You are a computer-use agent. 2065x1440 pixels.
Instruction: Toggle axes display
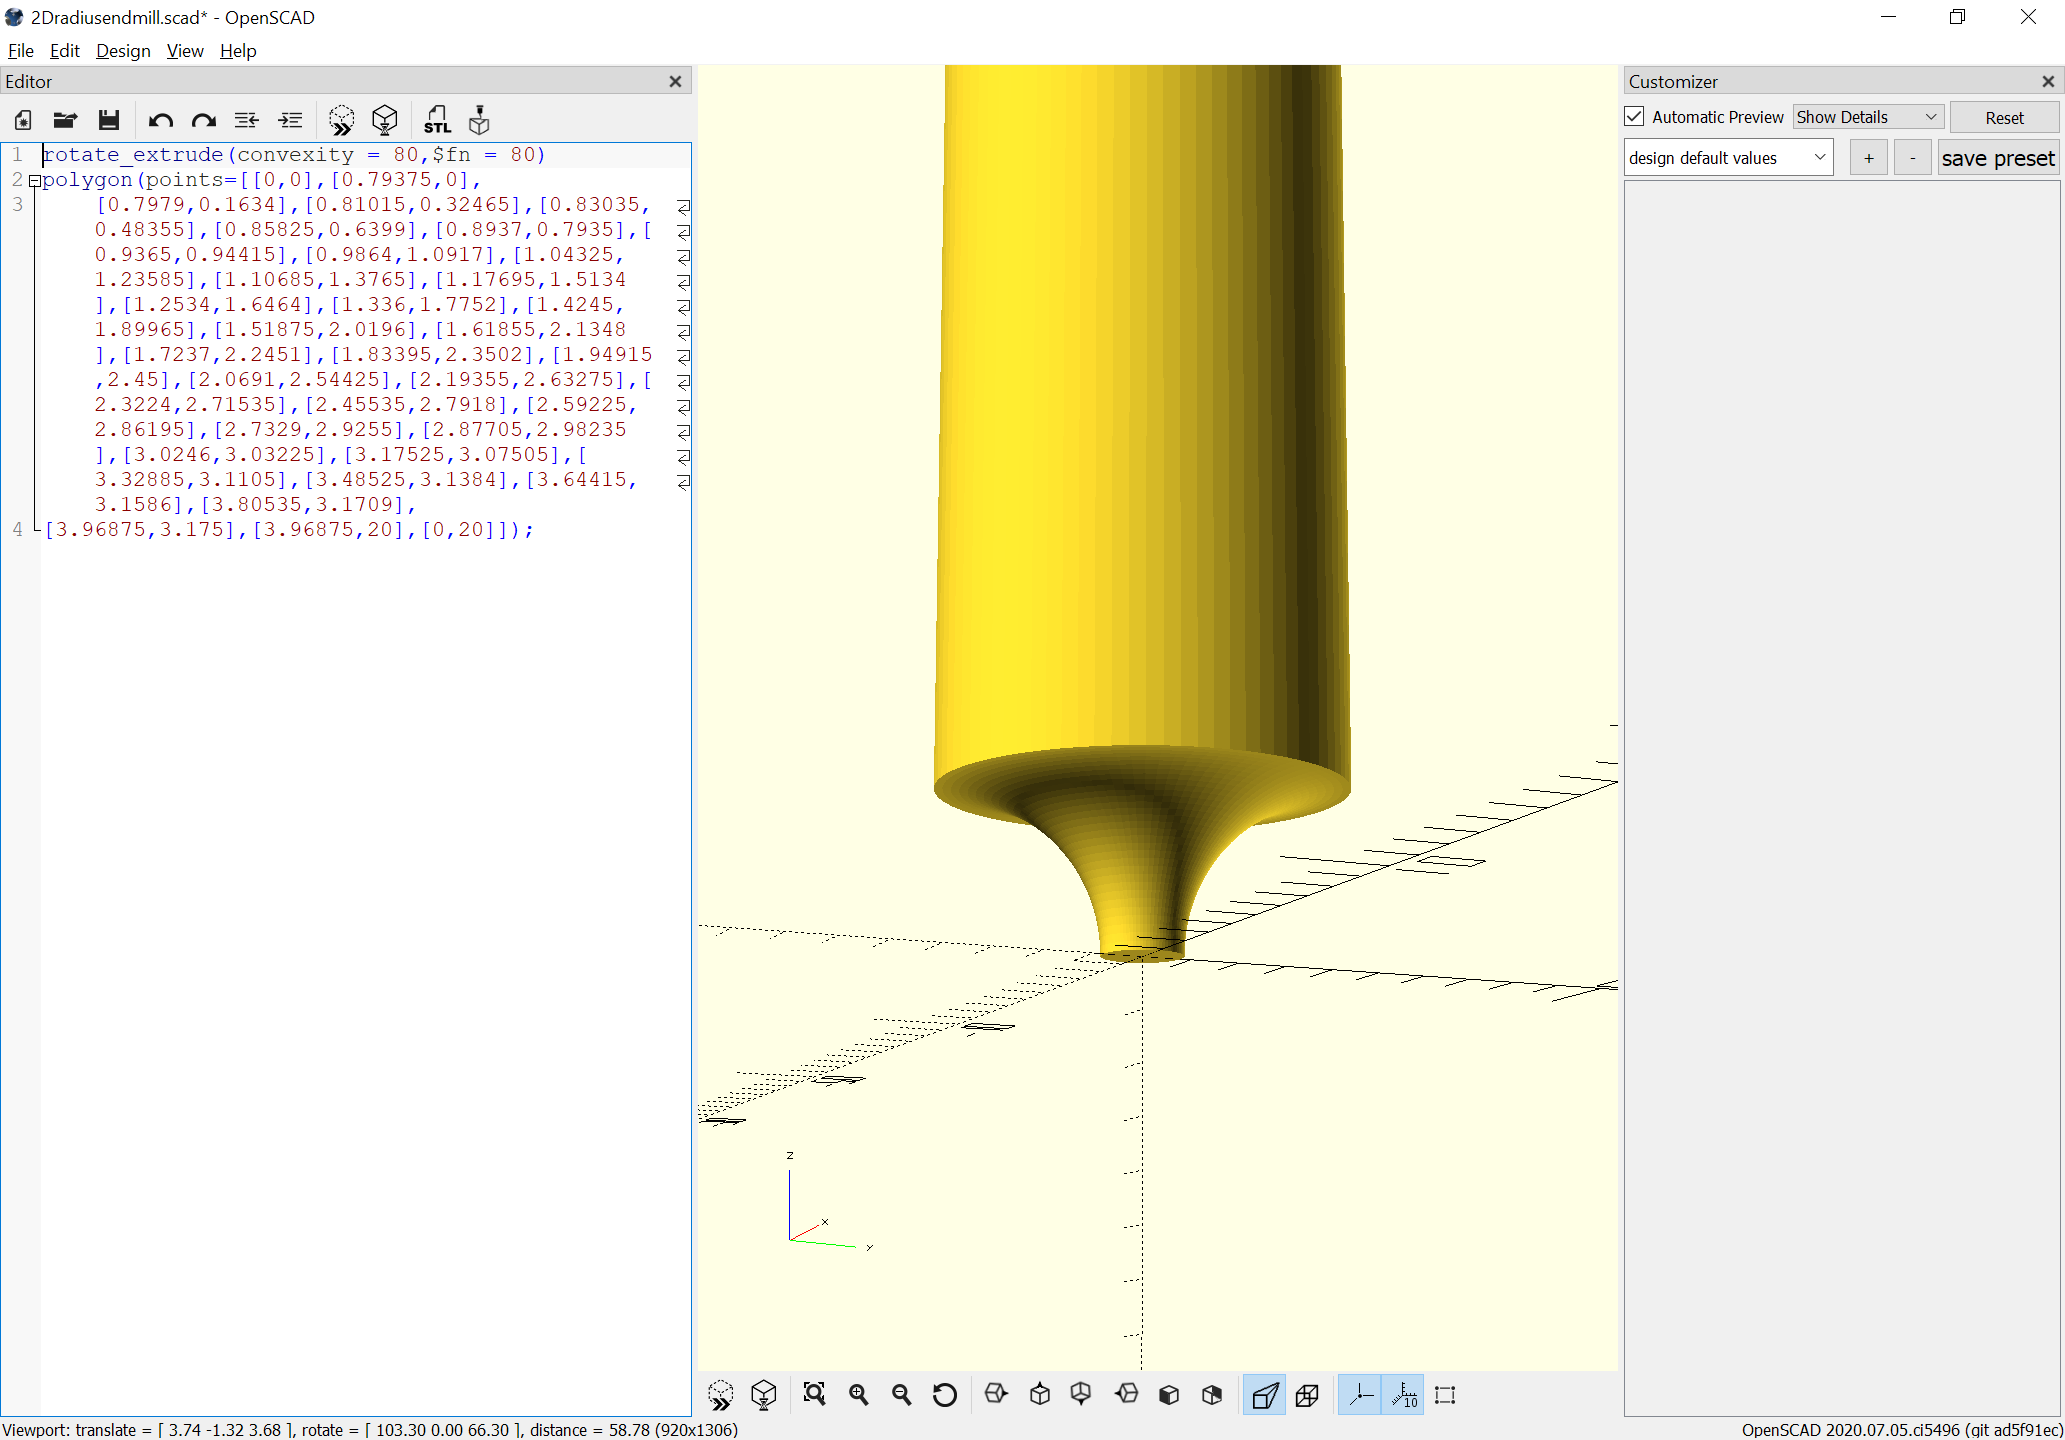coord(1360,1395)
